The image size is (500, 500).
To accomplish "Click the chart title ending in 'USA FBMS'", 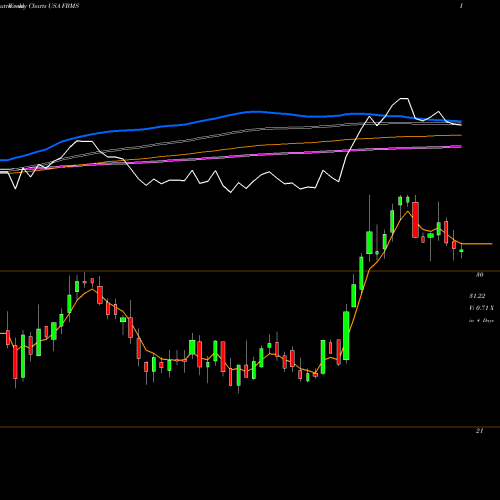I will point(40,6).
